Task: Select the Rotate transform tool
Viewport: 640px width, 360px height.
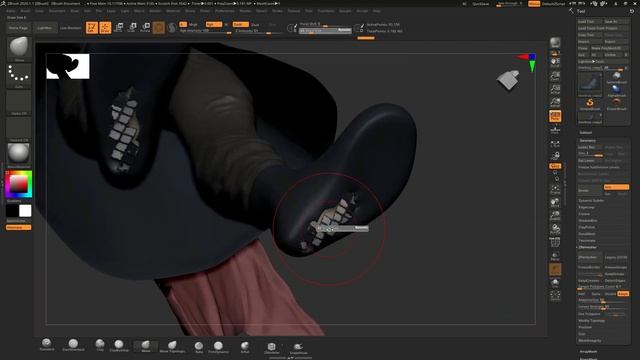Action: (x=145, y=27)
